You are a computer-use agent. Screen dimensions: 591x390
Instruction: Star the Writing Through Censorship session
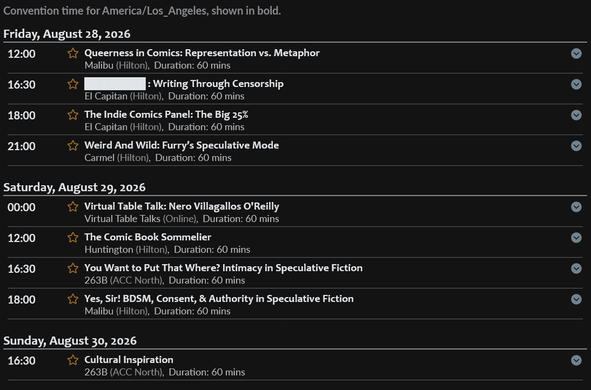click(x=73, y=84)
